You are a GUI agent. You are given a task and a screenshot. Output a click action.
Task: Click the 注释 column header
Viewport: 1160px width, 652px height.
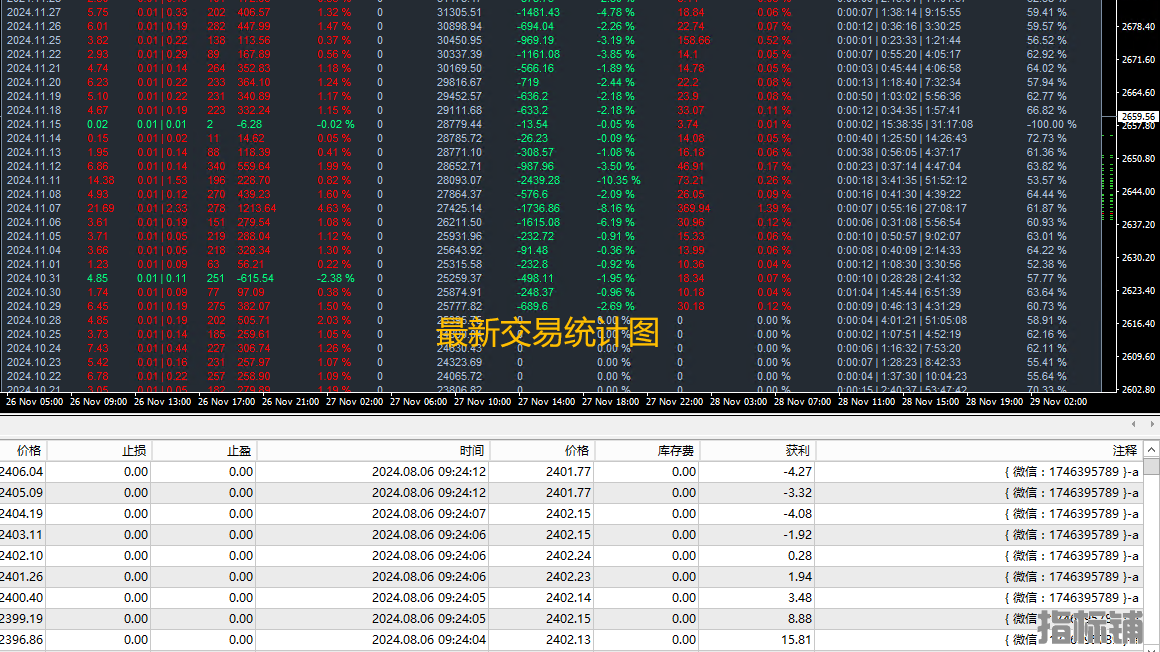tap(1124, 451)
